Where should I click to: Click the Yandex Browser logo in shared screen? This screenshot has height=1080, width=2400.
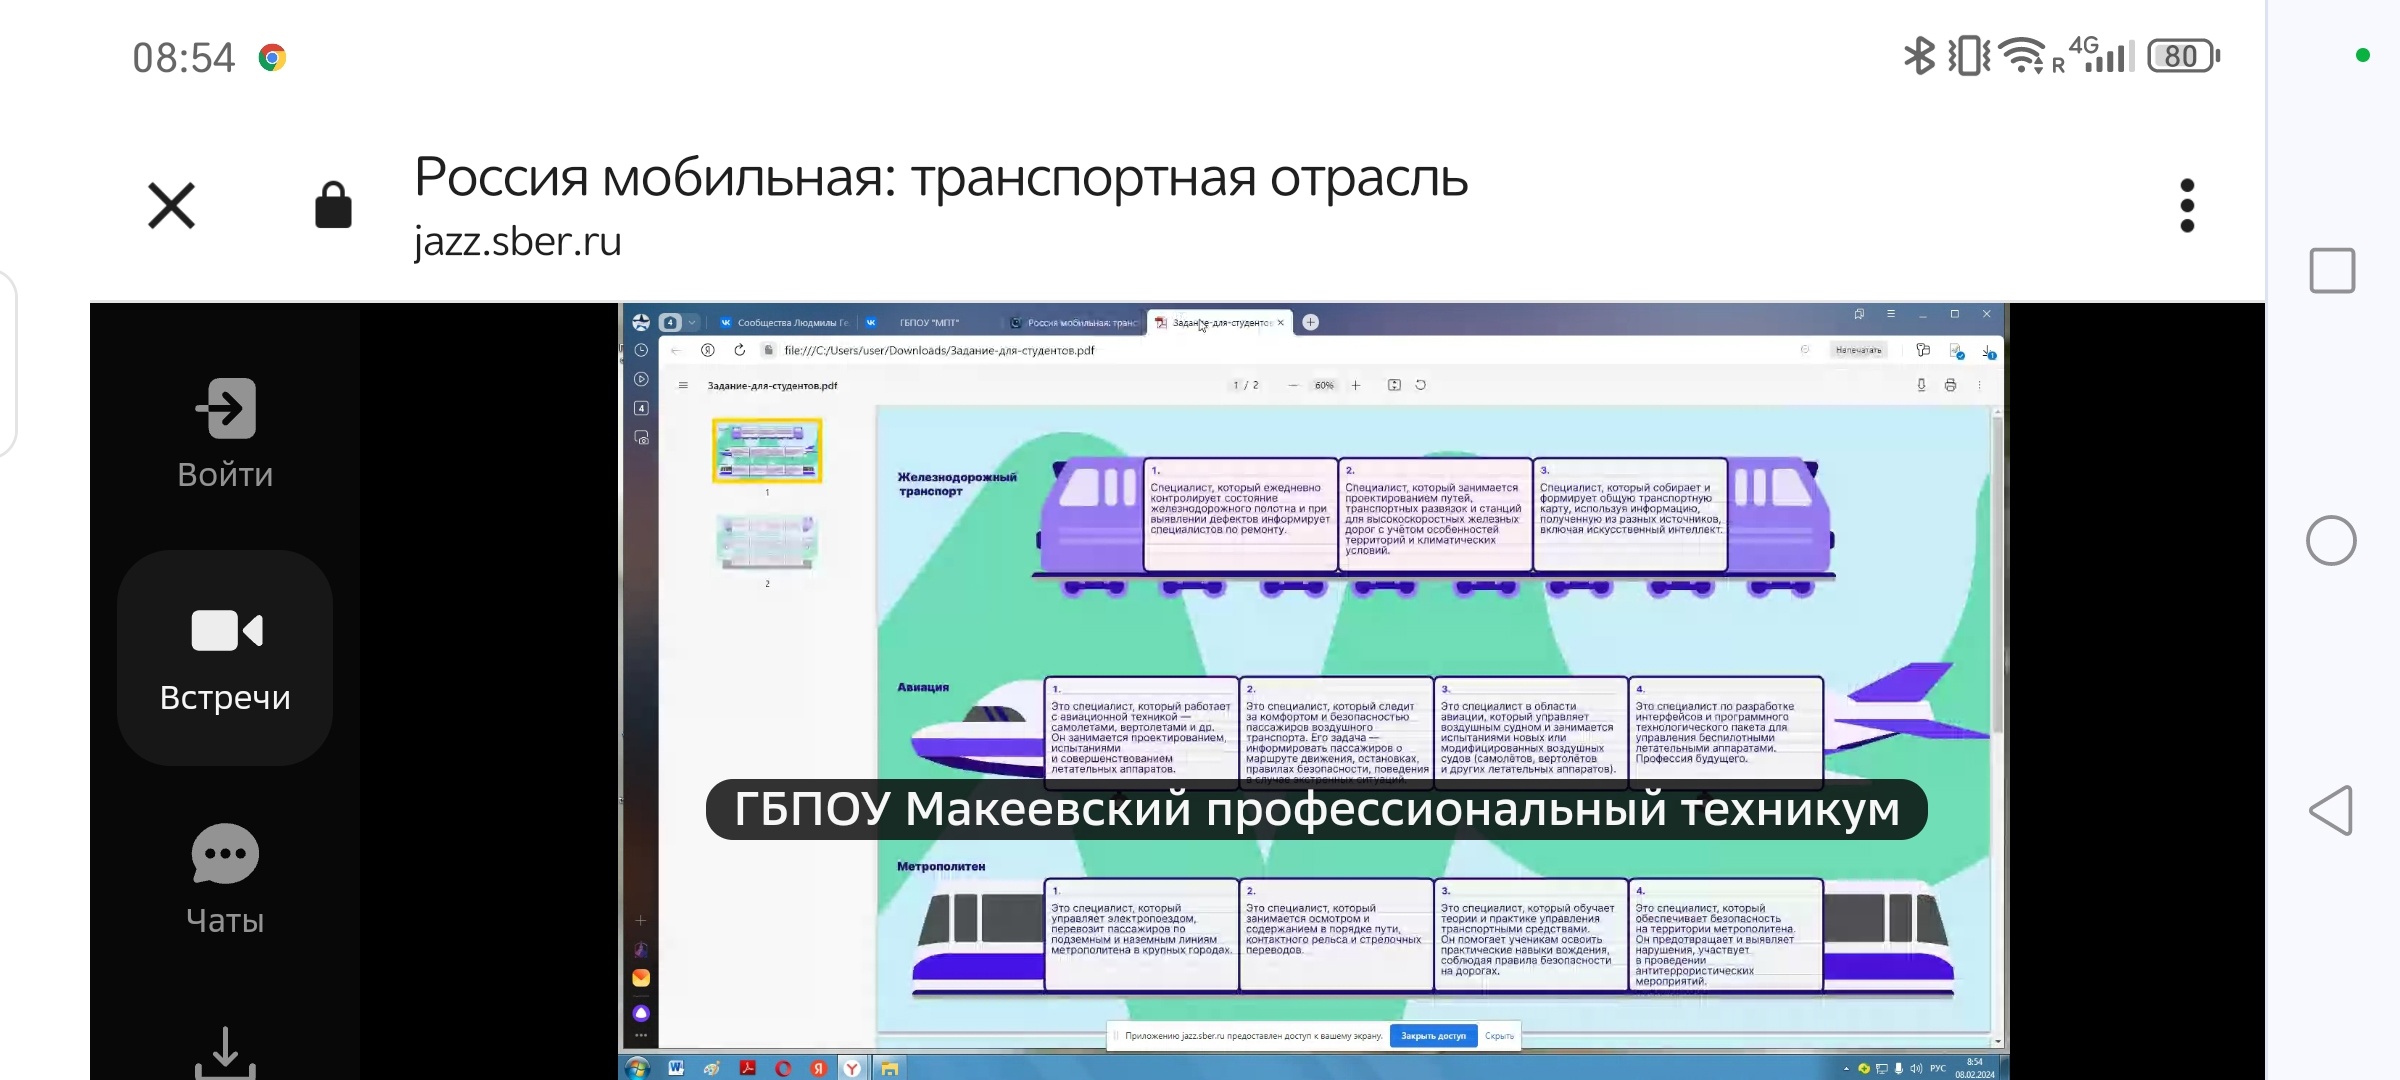641,322
